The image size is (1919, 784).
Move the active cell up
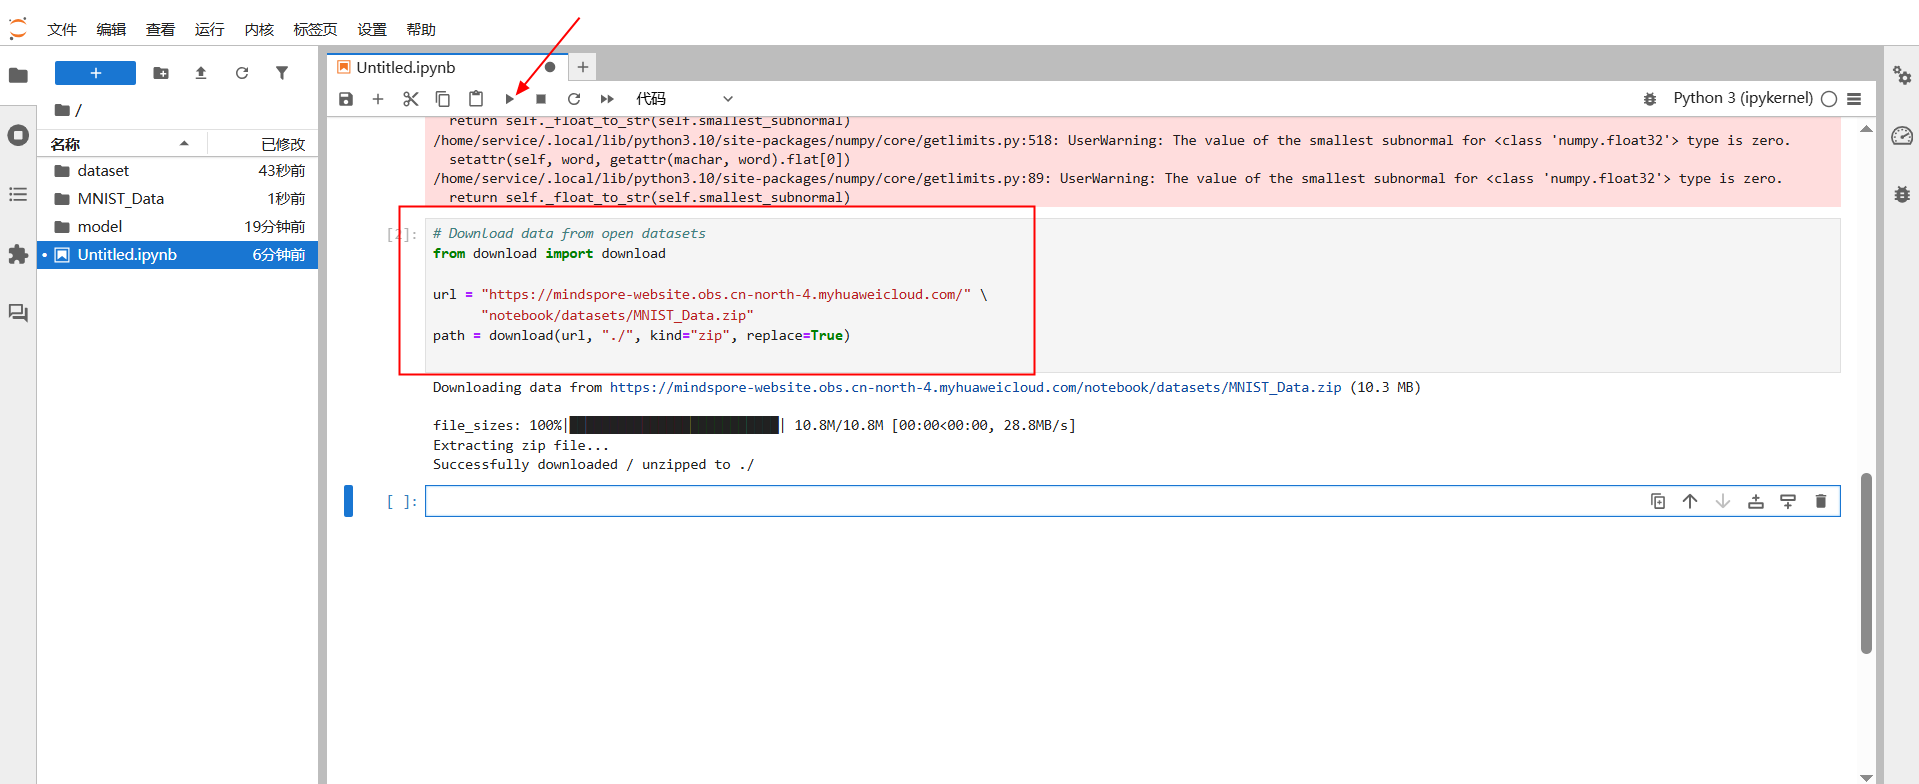pos(1690,501)
